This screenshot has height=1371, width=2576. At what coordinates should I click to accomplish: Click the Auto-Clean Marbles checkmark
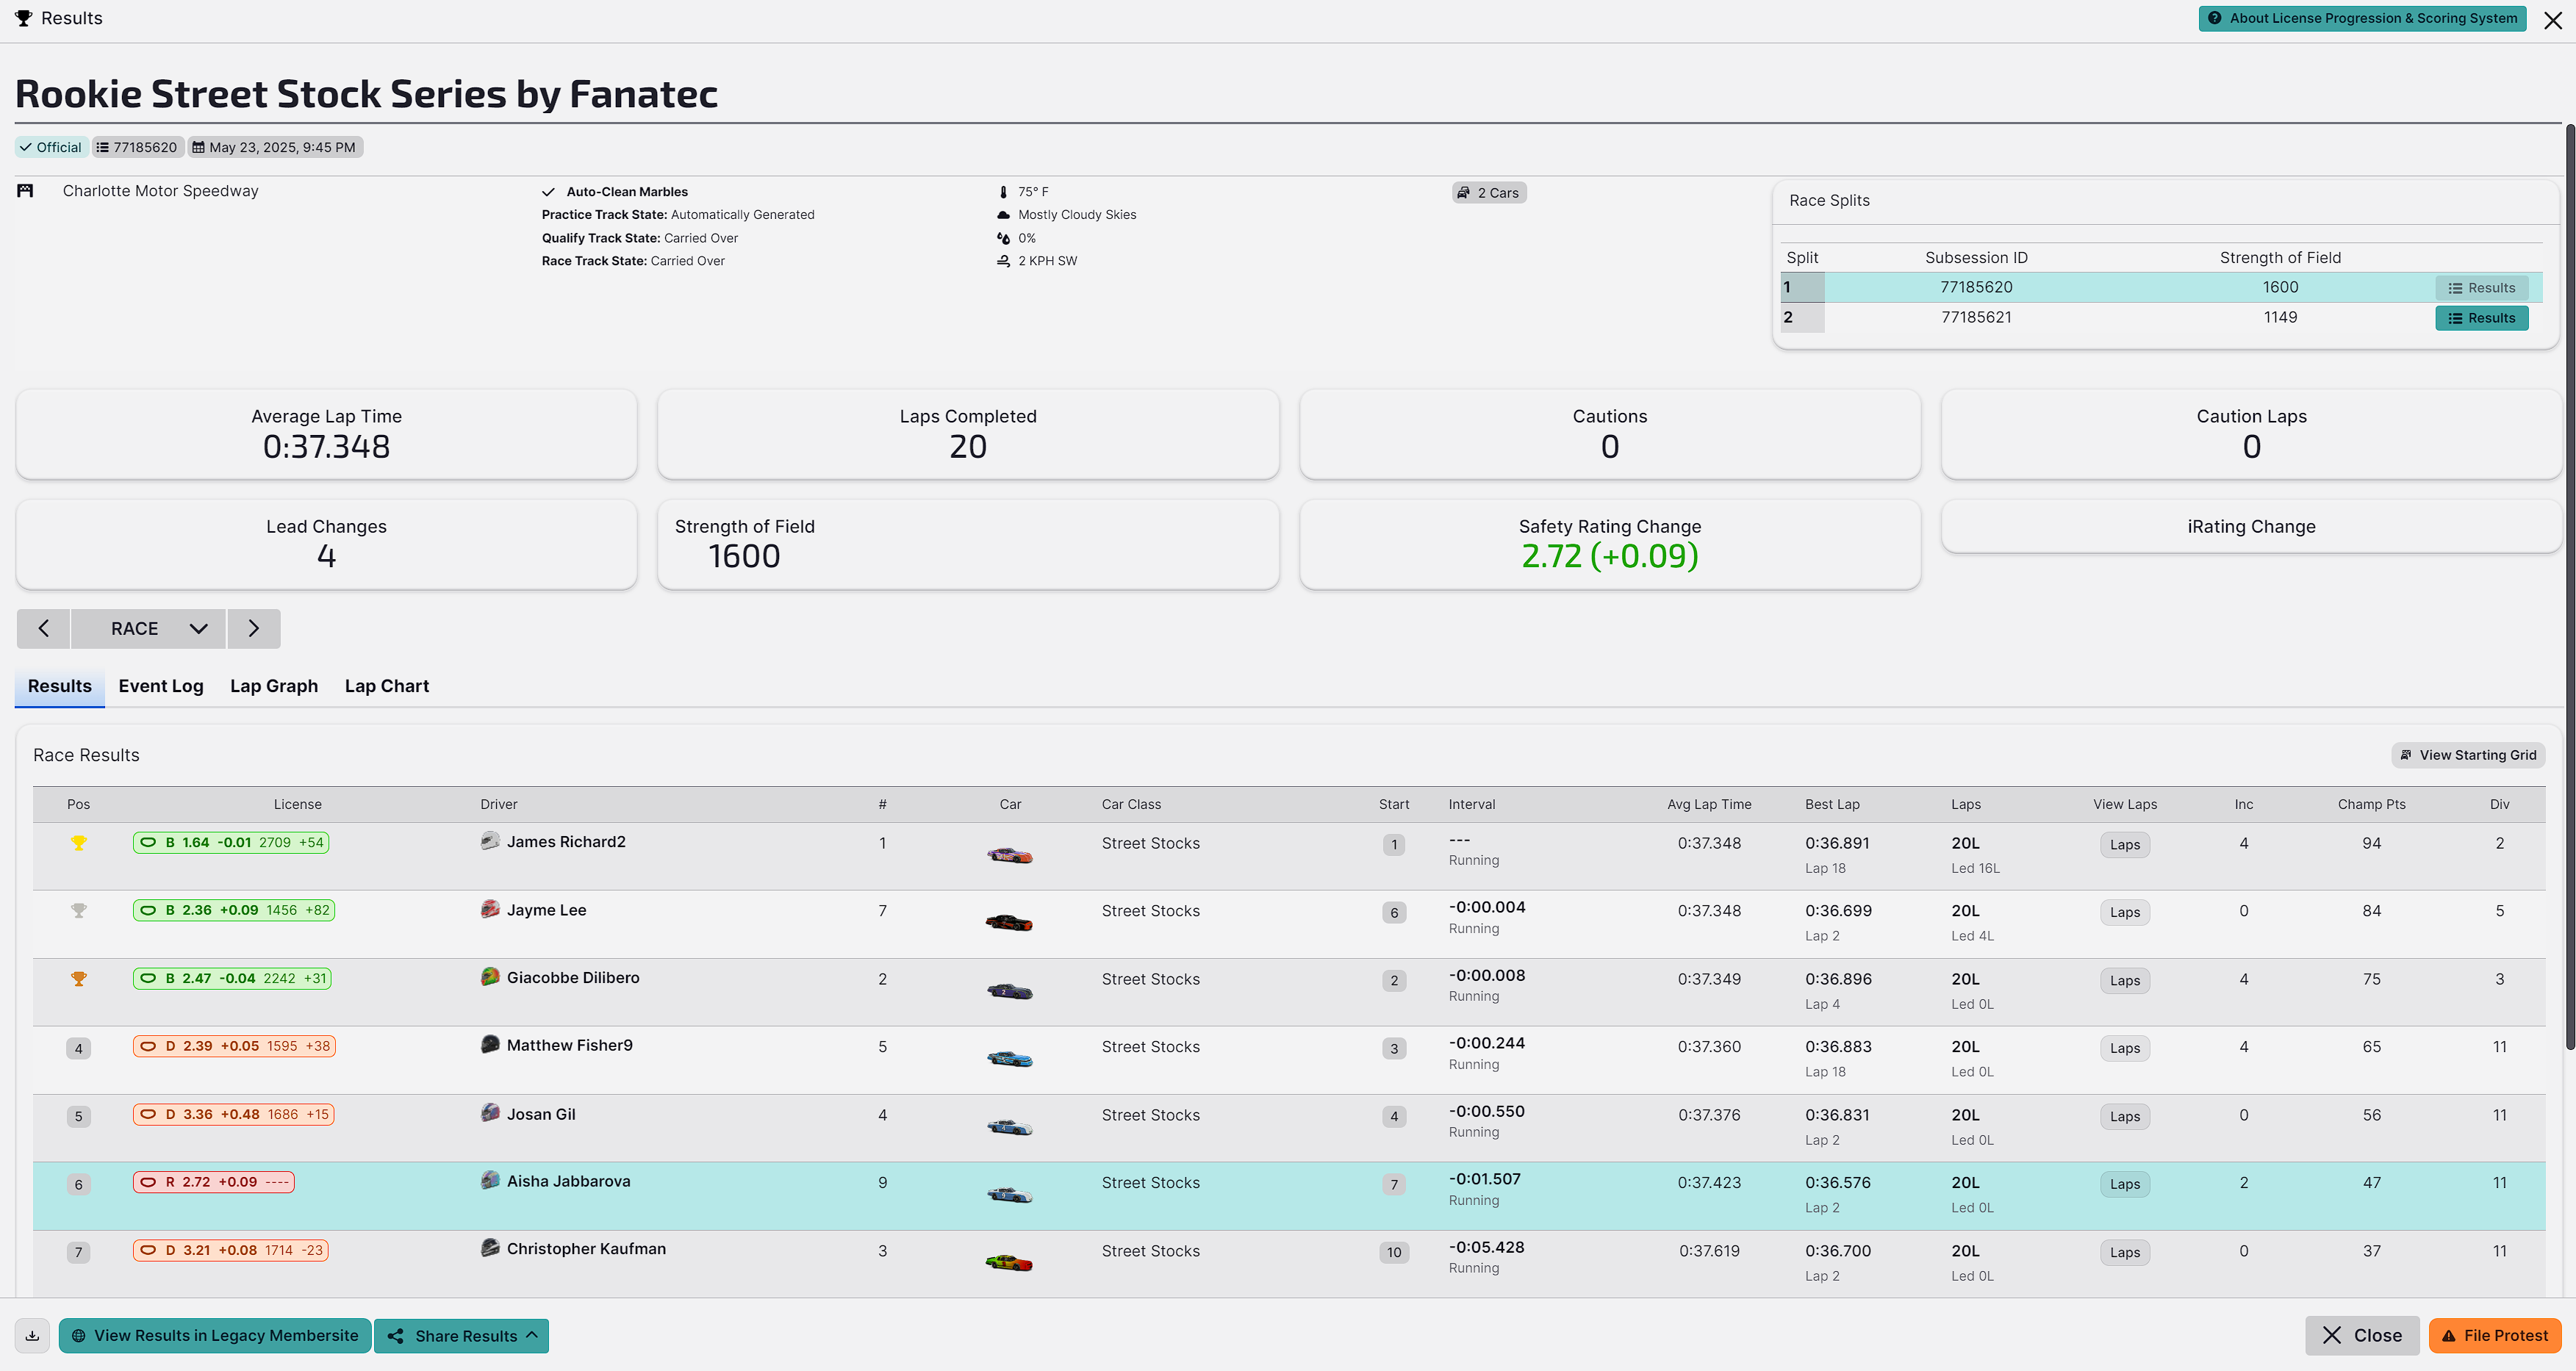click(548, 192)
